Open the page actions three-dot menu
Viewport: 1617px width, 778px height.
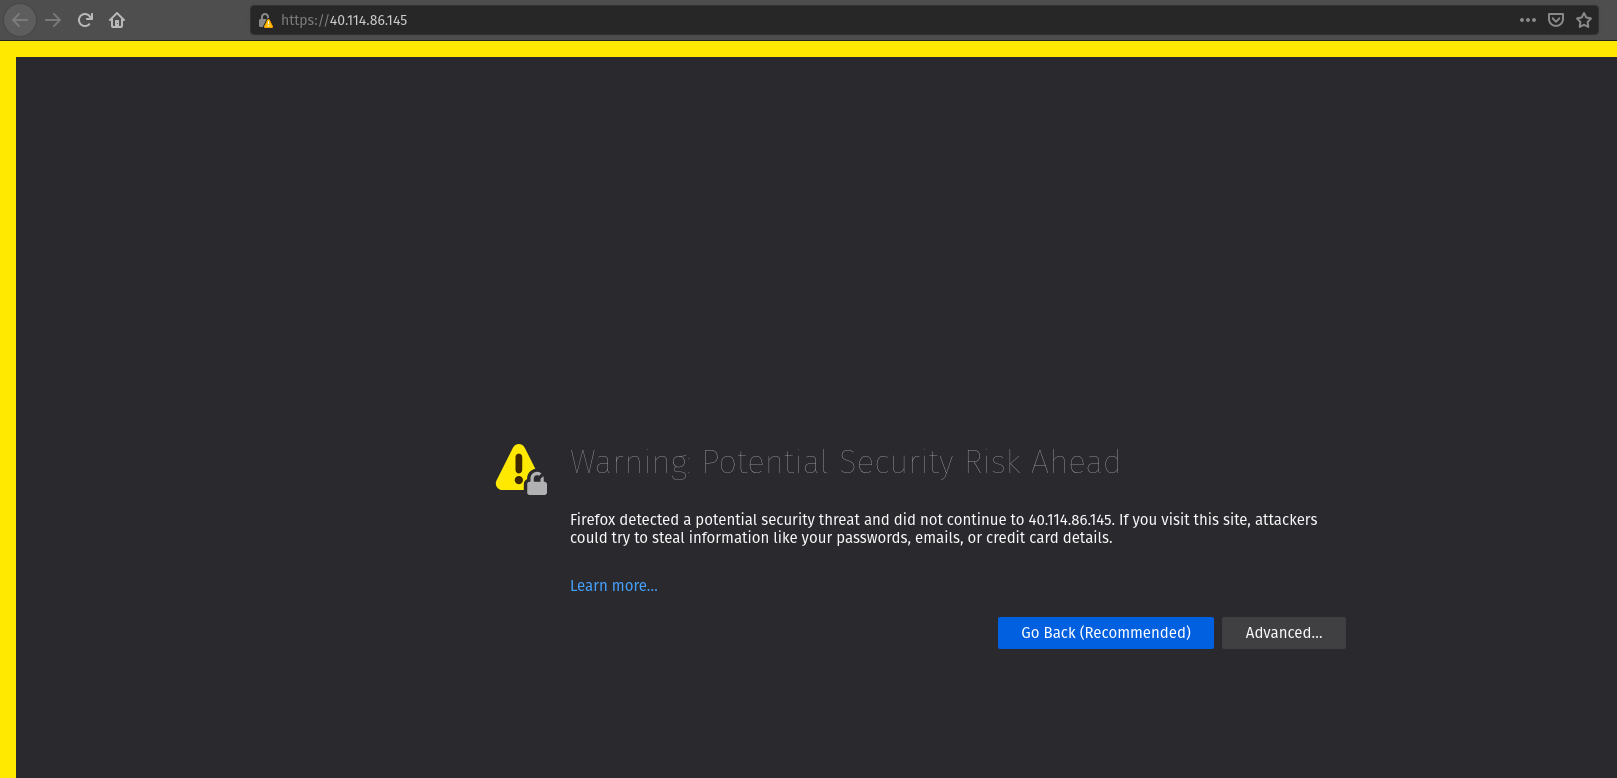1527,20
